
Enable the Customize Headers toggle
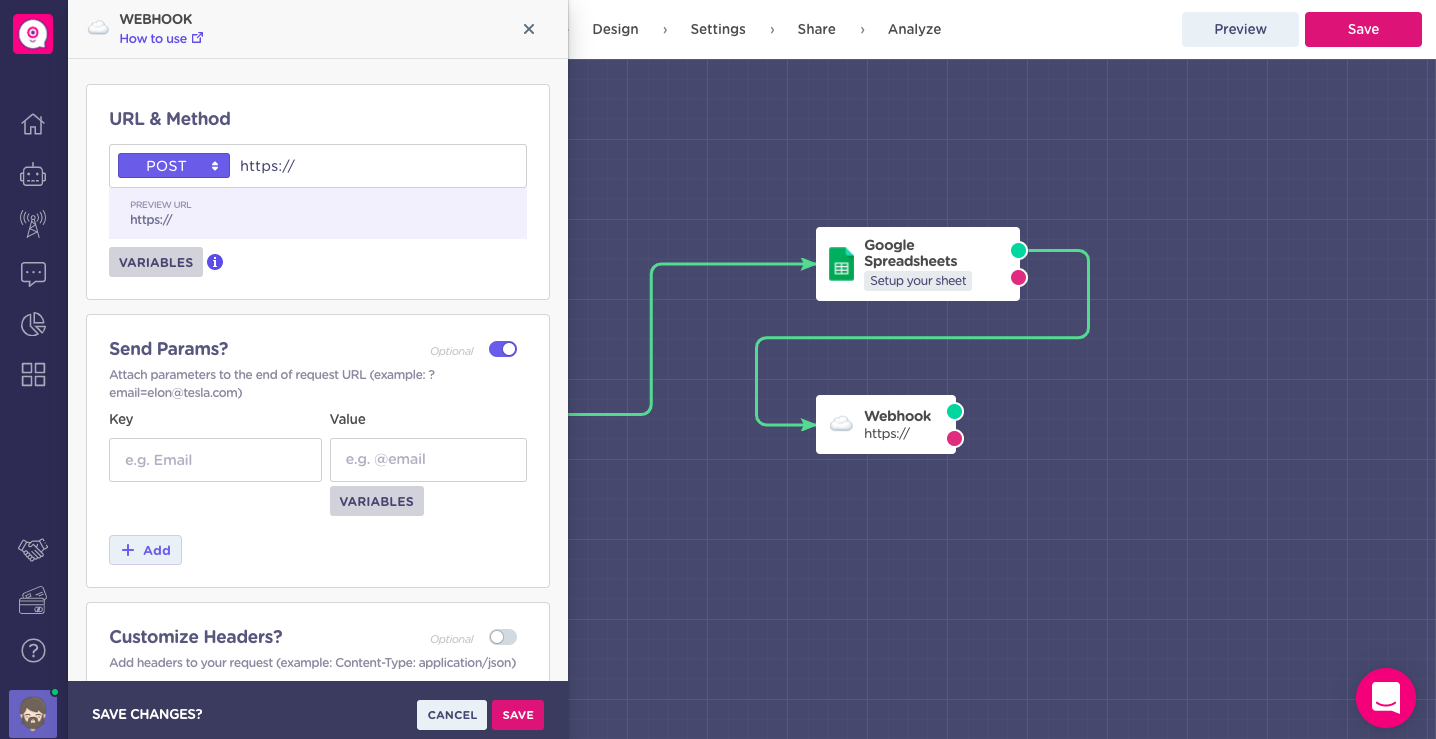pyautogui.click(x=503, y=637)
